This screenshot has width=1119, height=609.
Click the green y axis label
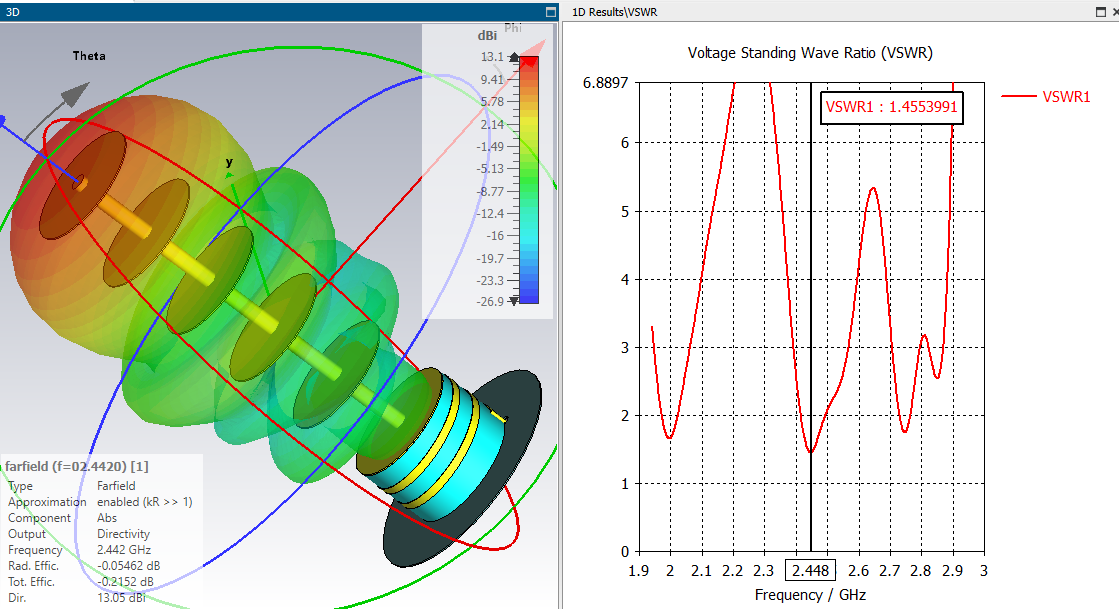[229, 163]
